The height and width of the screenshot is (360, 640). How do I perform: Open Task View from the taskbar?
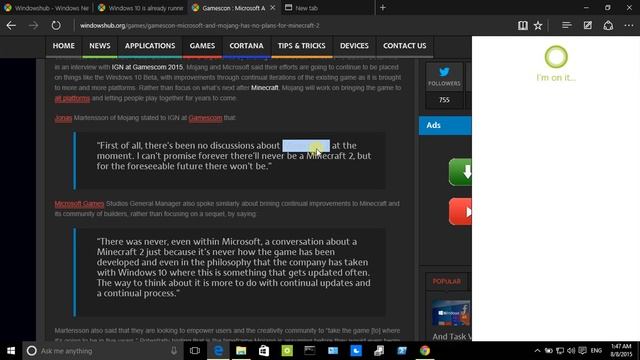click(195, 351)
